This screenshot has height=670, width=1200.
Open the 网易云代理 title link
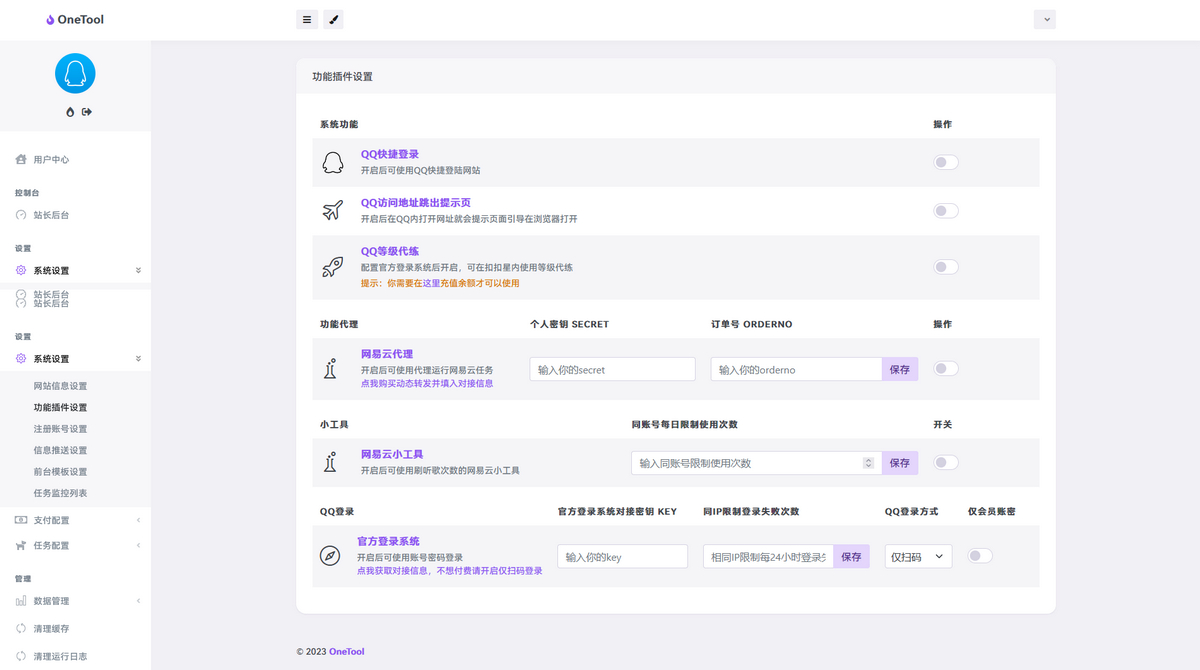click(x=387, y=354)
